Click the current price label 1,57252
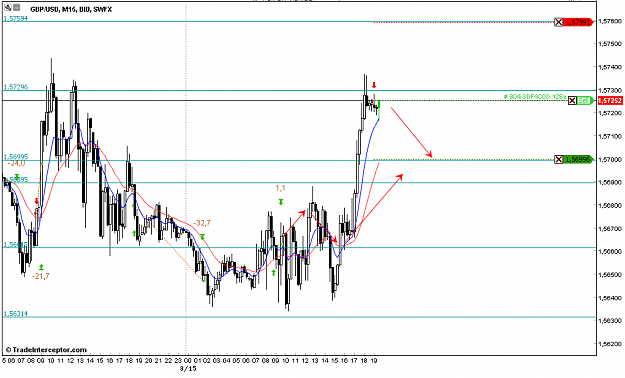The image size is (625, 378). 610,100
